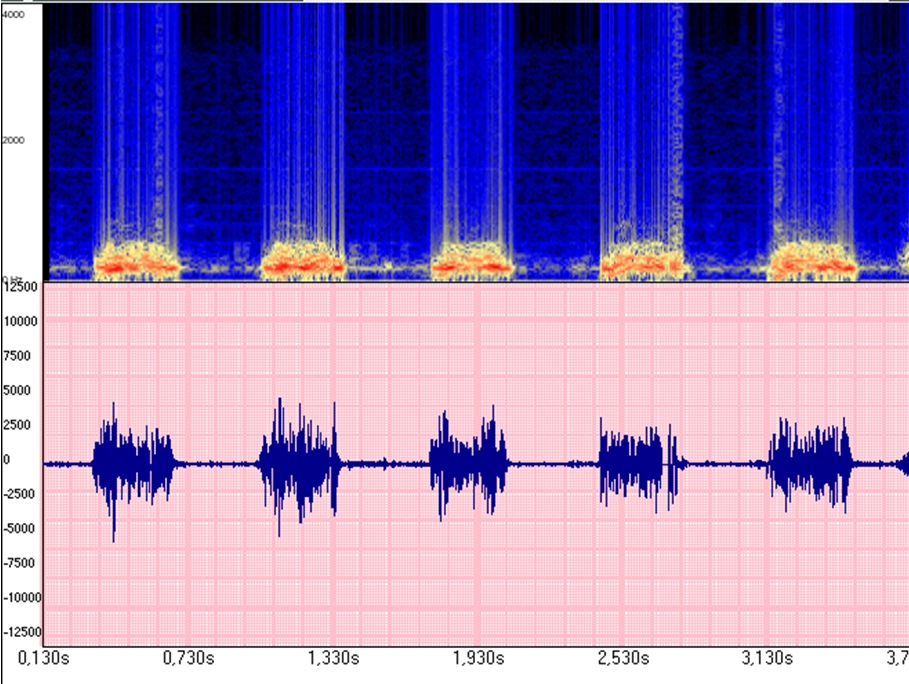Click the fourth waveform burst
909x684 pixels.
coord(637,463)
